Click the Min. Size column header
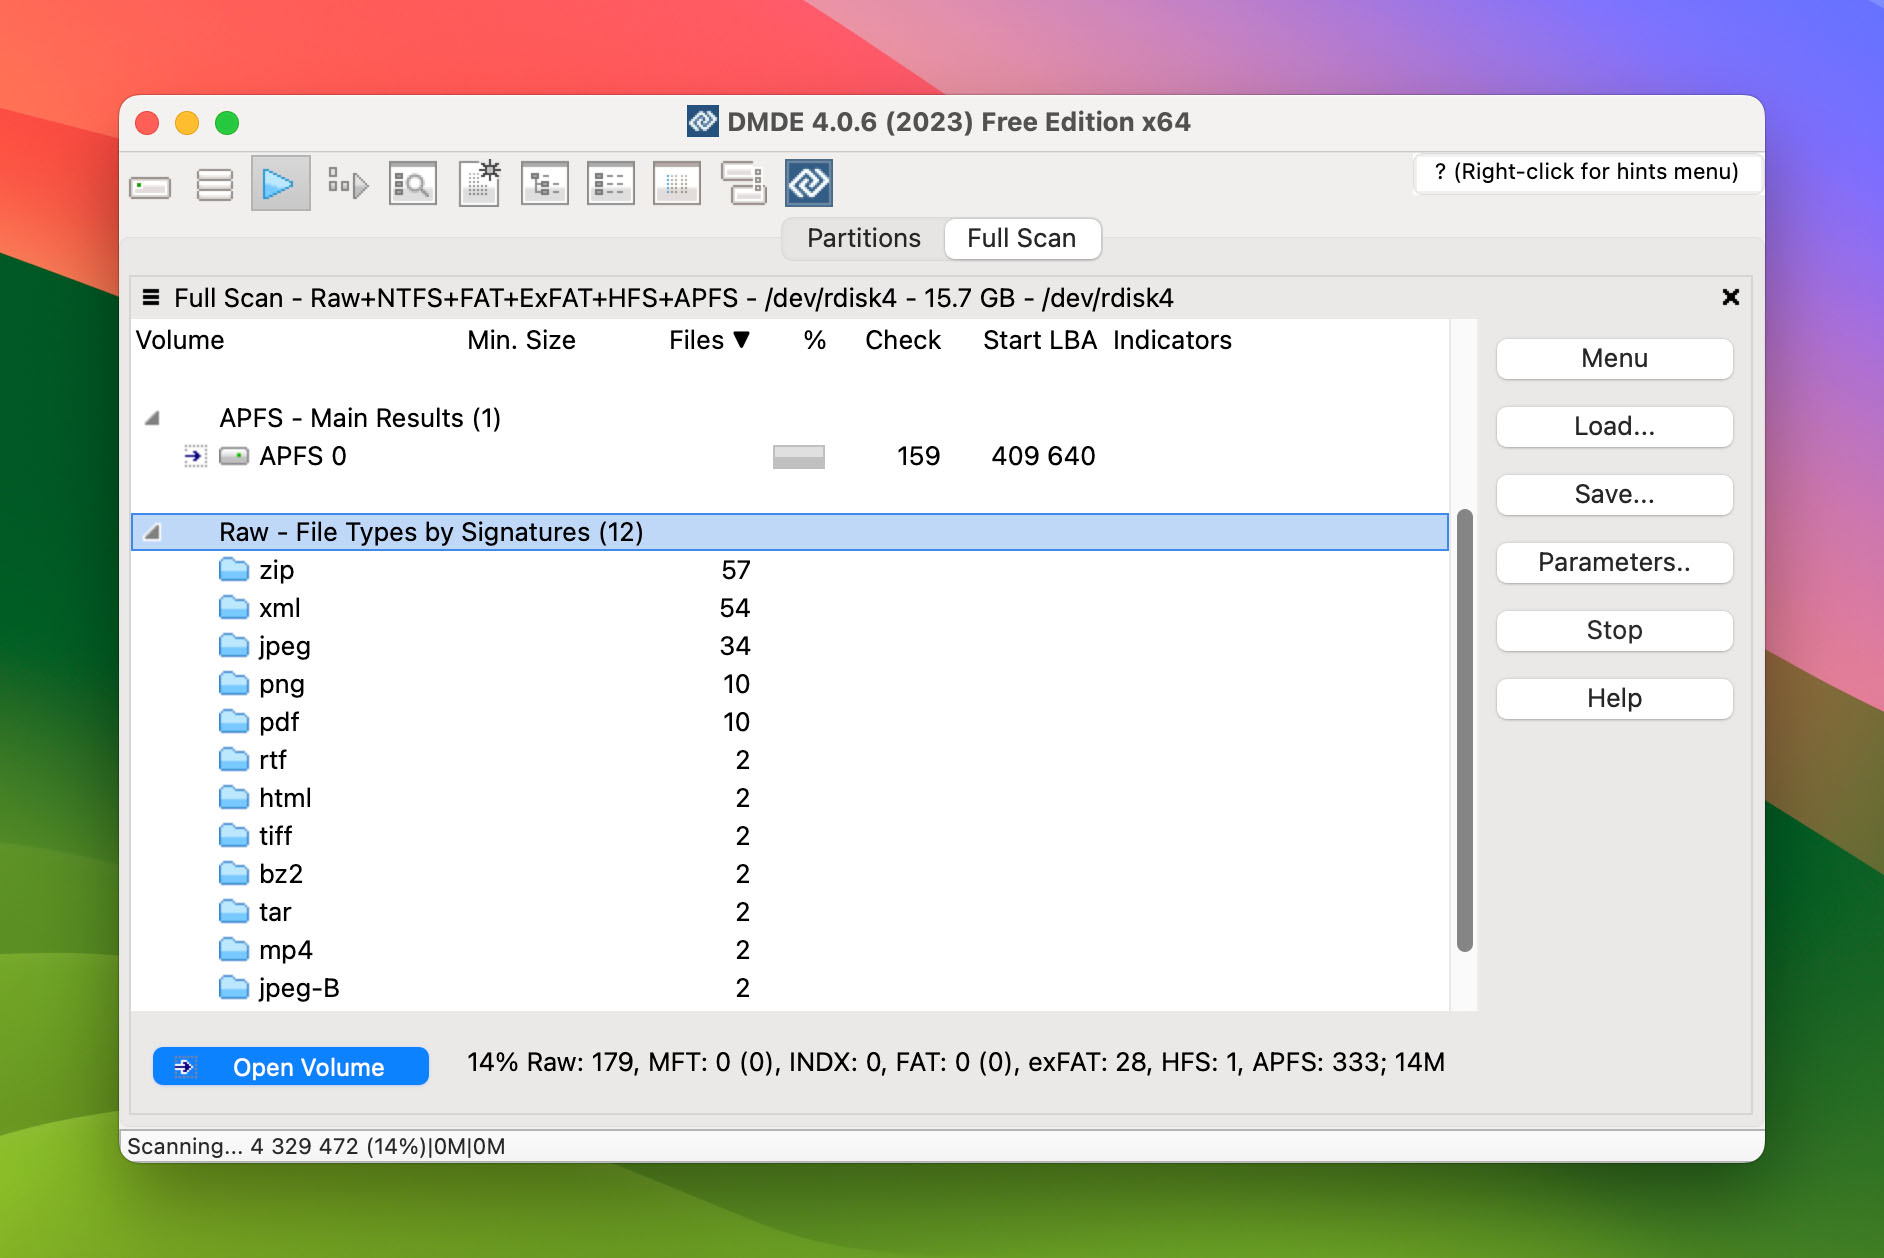1884x1258 pixels. tap(521, 340)
